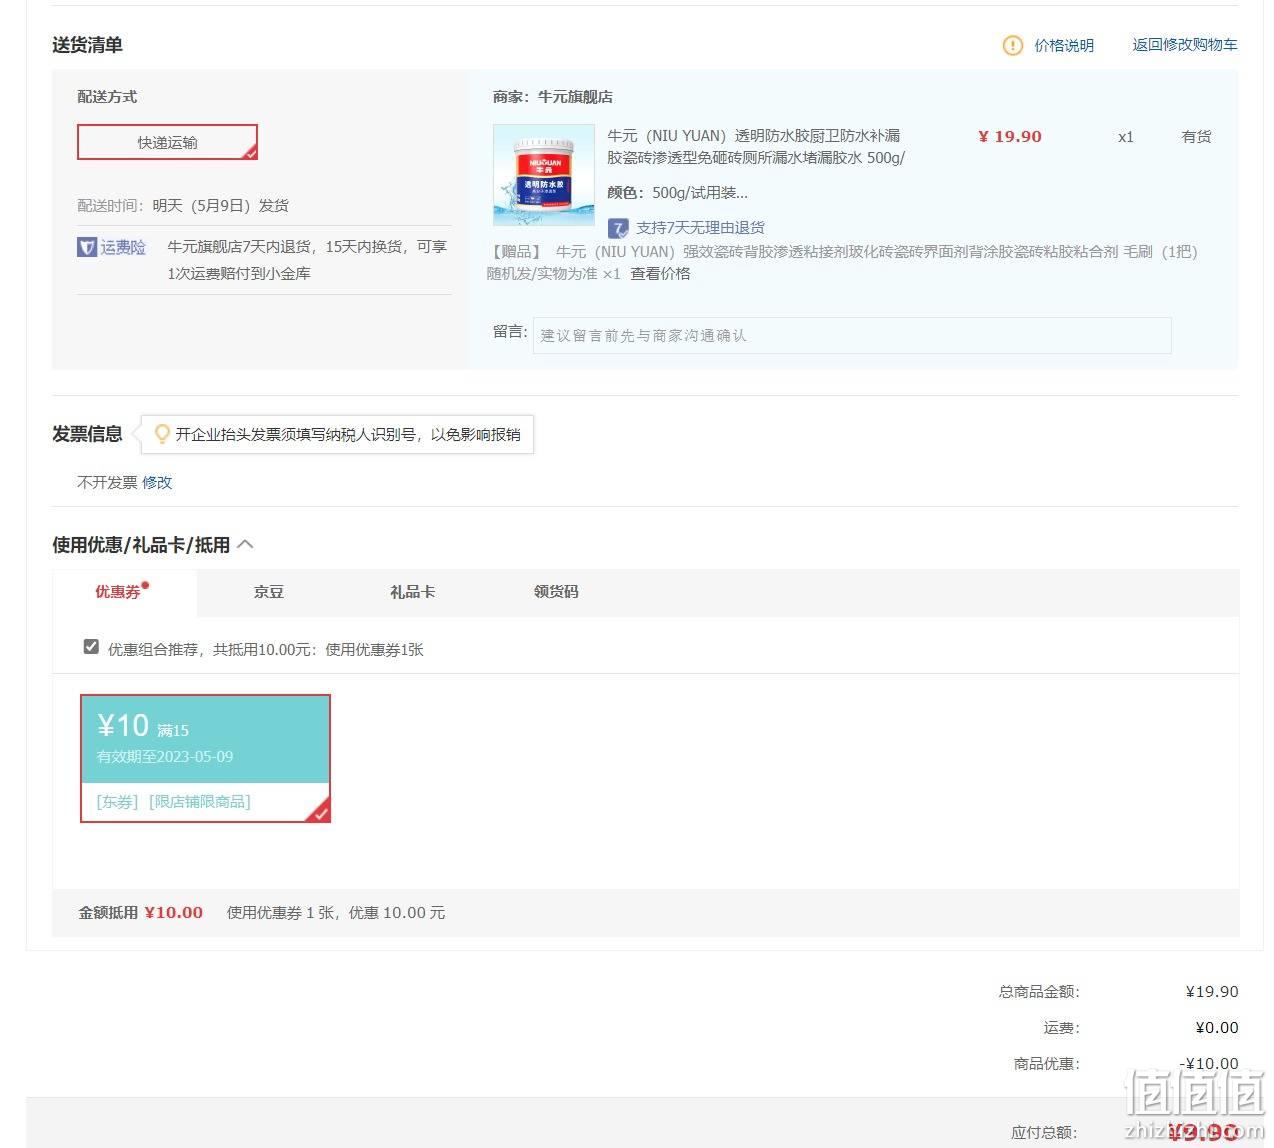This screenshot has width=1274, height=1148.
Task: Click the 有货 stock status
Action: click(x=1196, y=136)
